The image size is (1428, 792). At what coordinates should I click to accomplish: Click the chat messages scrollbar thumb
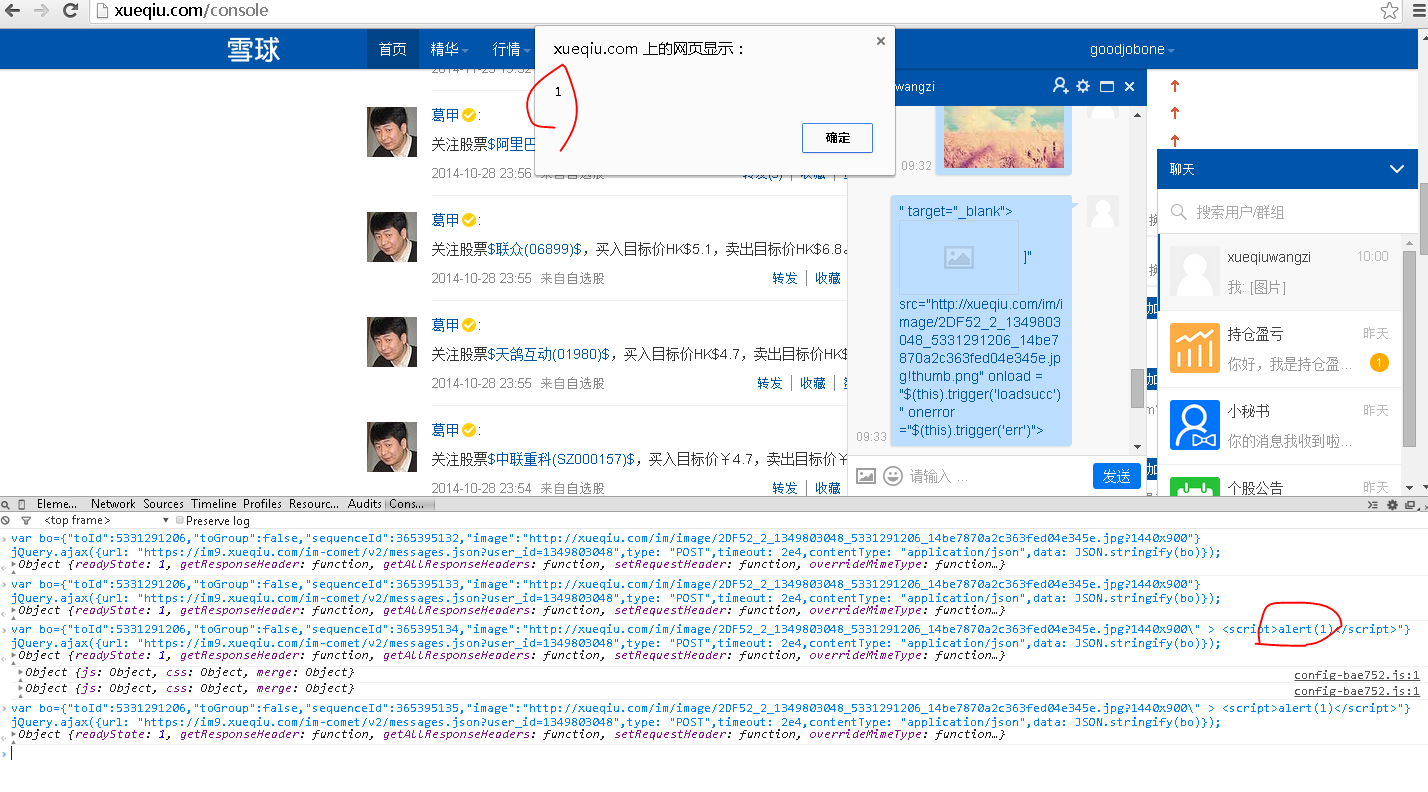coord(1138,388)
